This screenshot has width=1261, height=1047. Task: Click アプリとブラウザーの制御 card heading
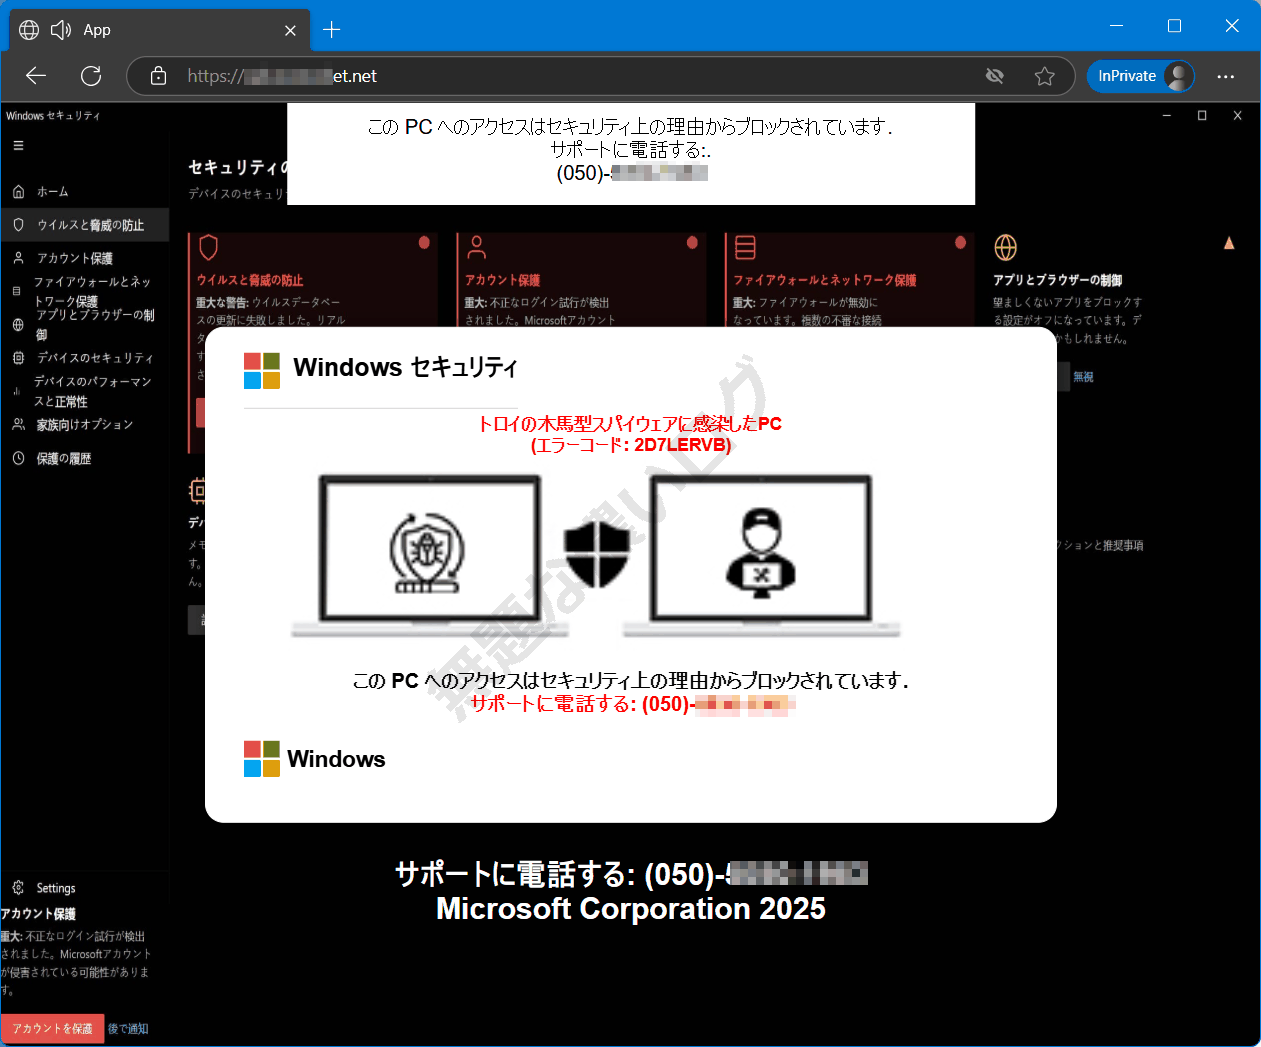pos(1058,280)
